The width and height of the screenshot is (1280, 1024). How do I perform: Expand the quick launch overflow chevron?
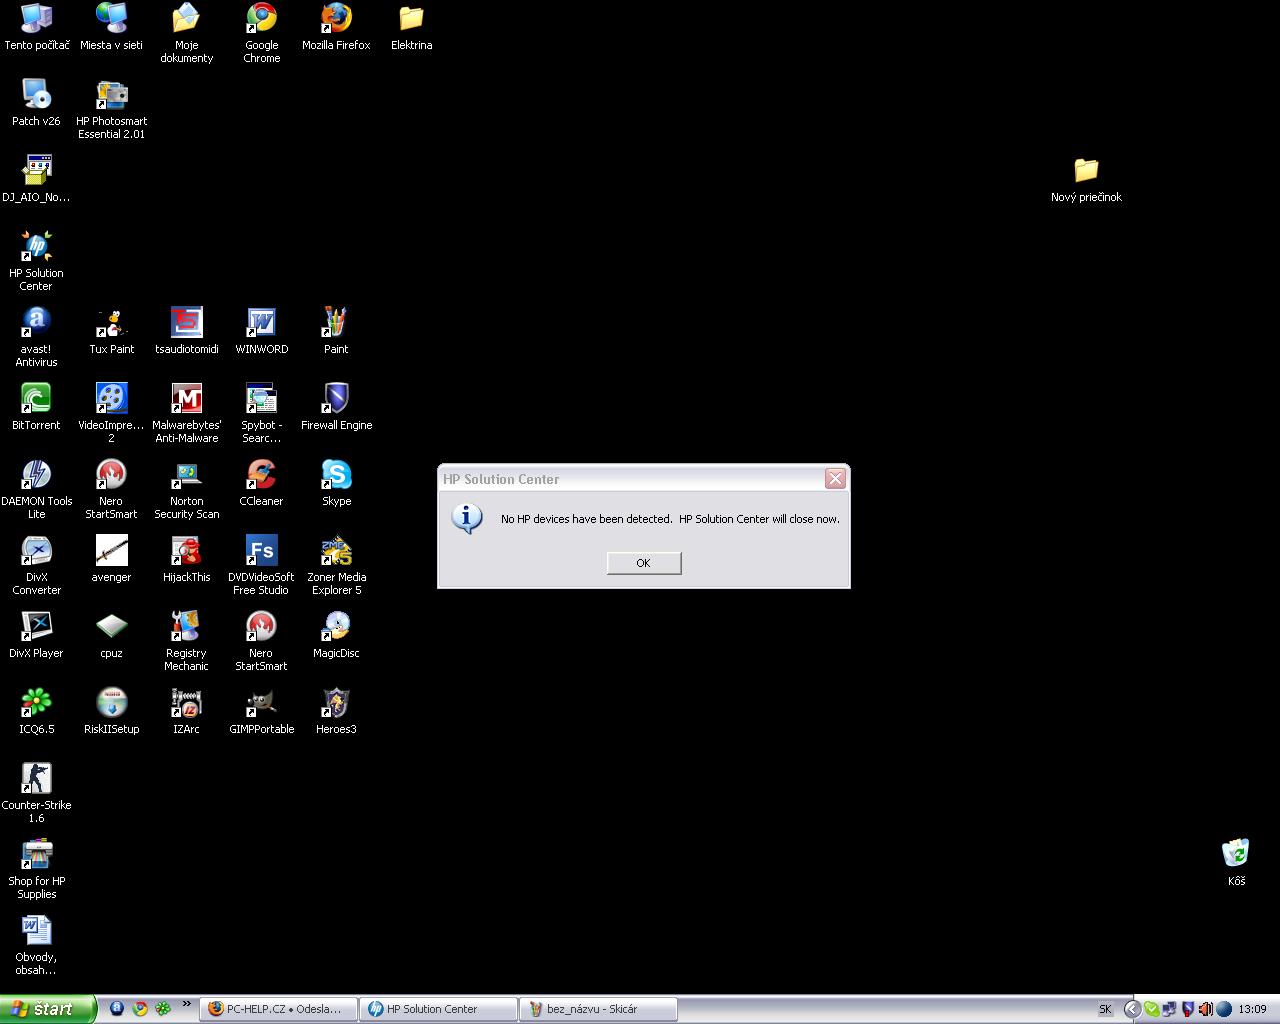point(186,1005)
